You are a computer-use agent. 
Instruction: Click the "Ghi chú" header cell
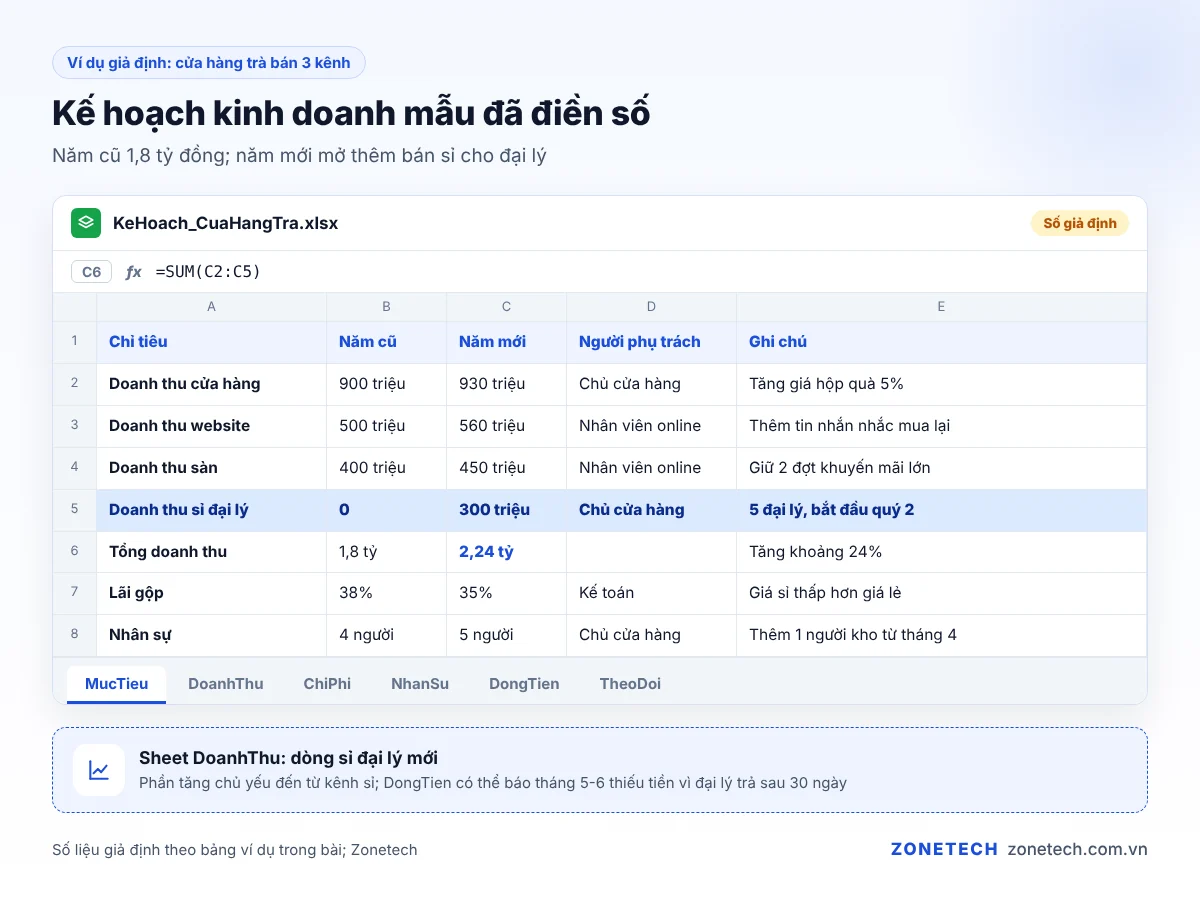click(x=941, y=342)
